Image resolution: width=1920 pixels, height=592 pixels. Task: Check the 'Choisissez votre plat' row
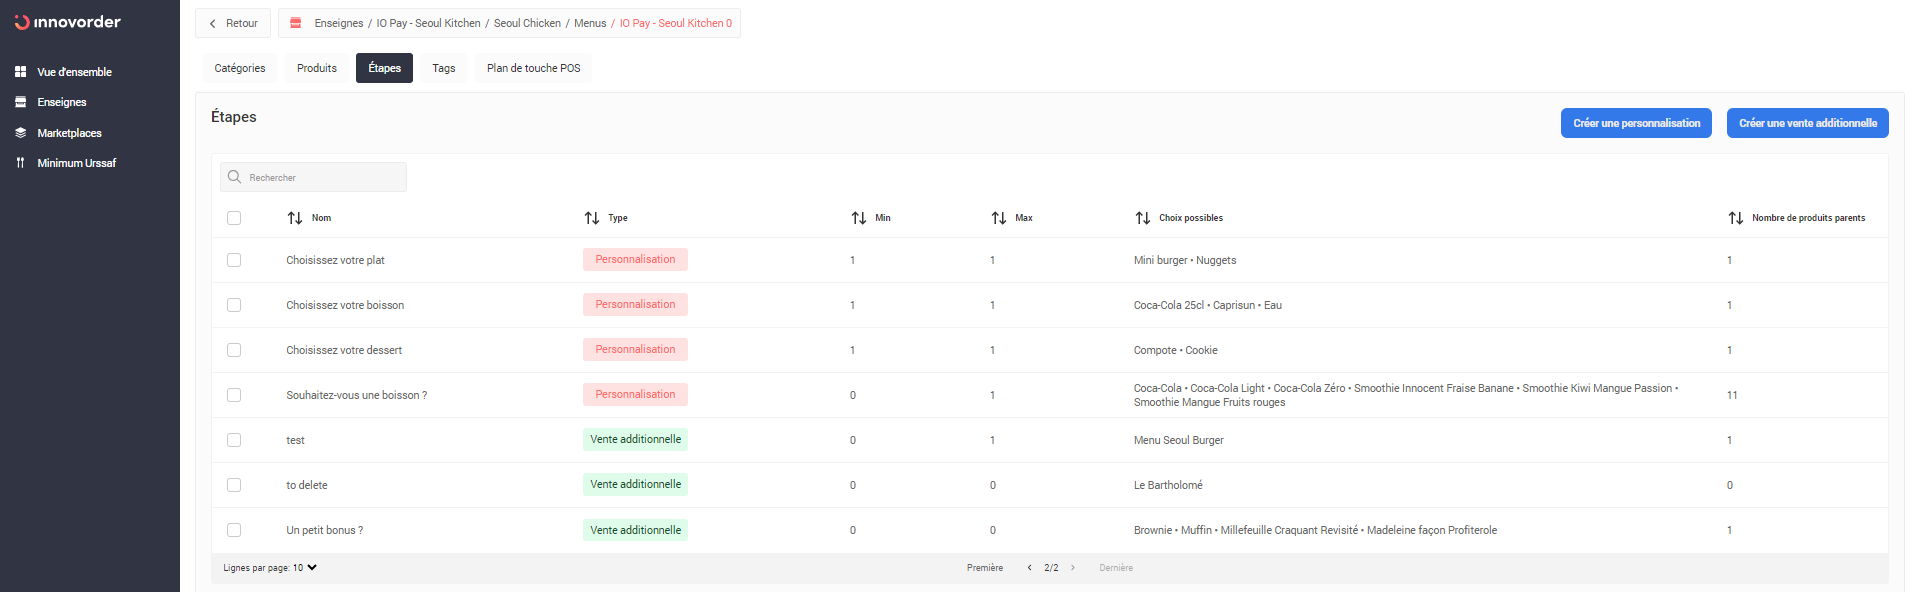(x=234, y=260)
